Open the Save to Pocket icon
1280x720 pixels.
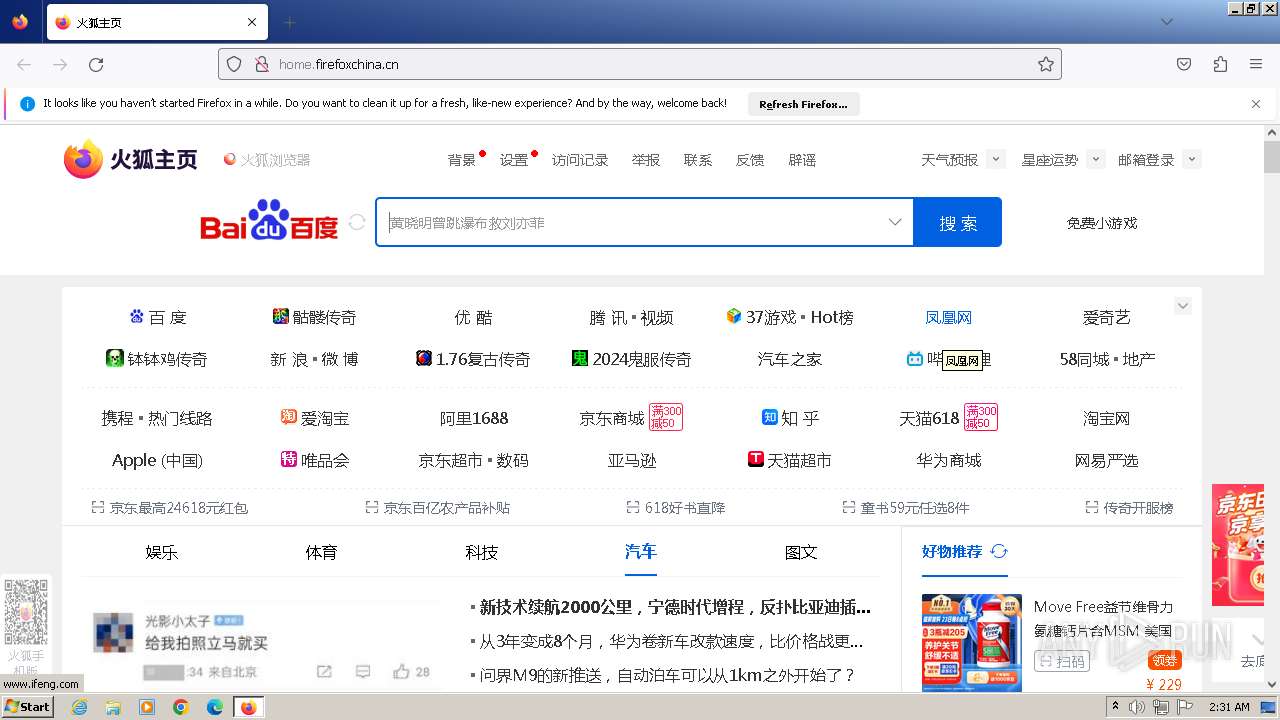[1184, 64]
